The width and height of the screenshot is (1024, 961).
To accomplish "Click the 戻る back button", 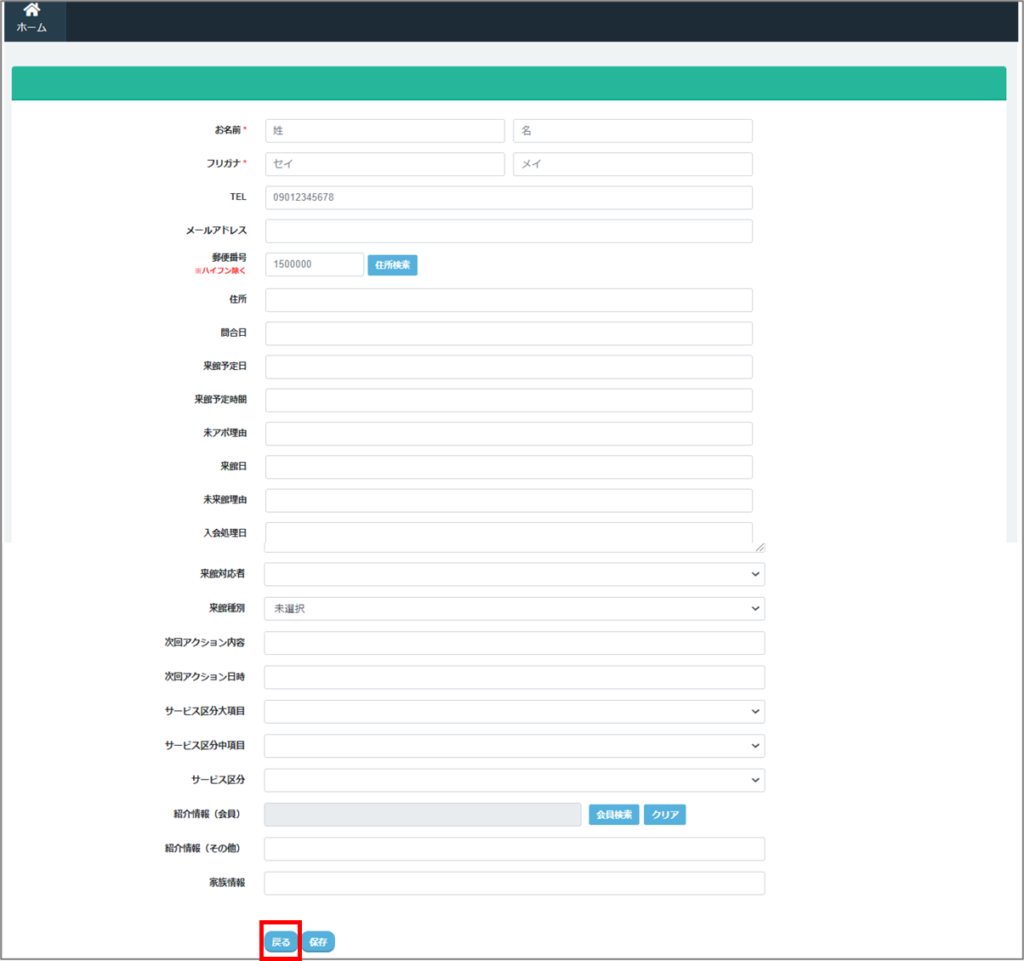I will [x=281, y=942].
